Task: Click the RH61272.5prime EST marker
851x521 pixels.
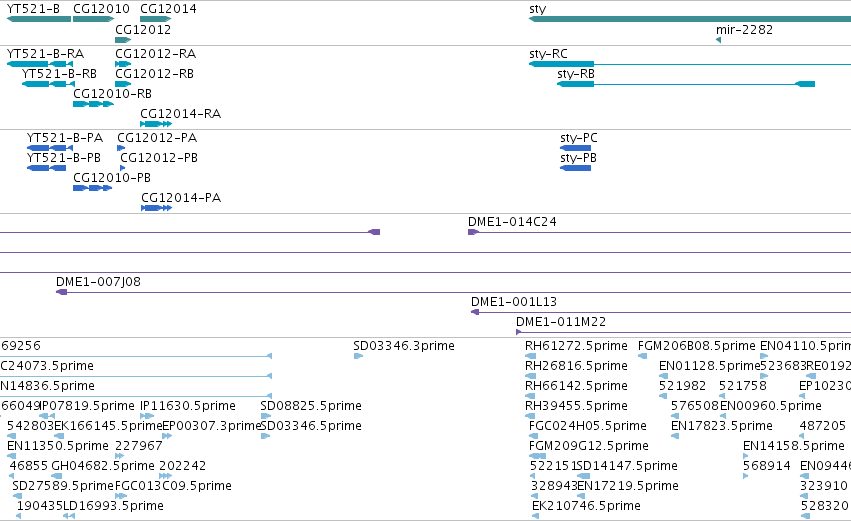Action: click(x=530, y=356)
